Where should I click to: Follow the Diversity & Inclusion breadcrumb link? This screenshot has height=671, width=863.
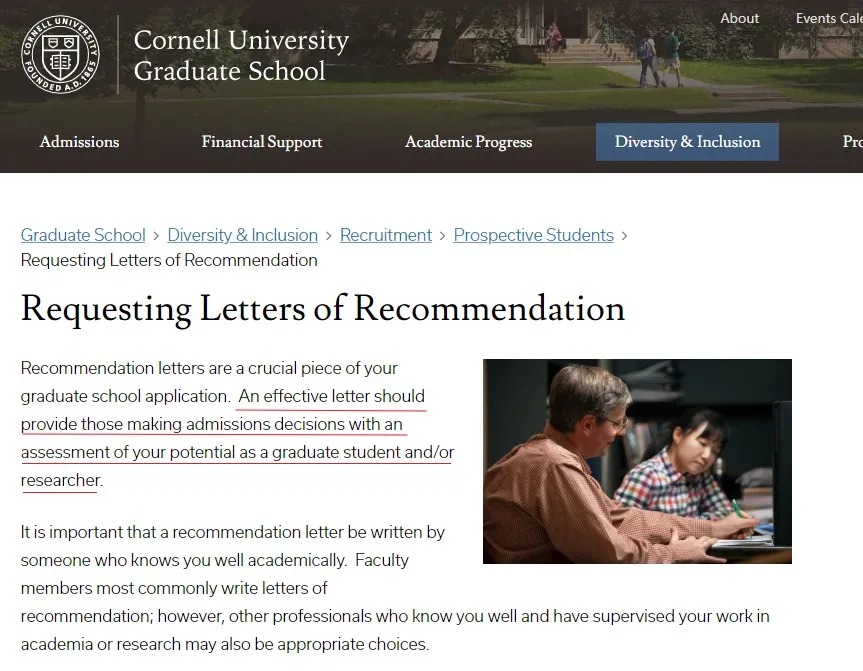243,235
